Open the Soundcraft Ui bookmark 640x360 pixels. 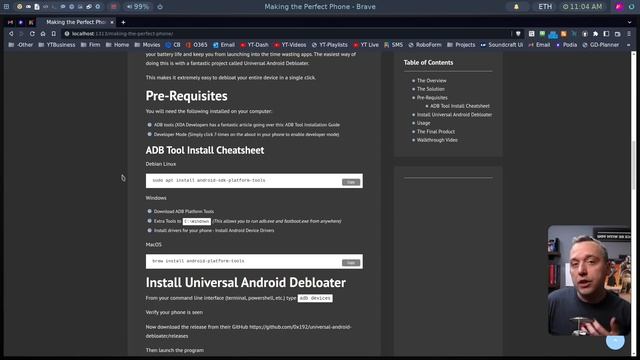(502, 45)
